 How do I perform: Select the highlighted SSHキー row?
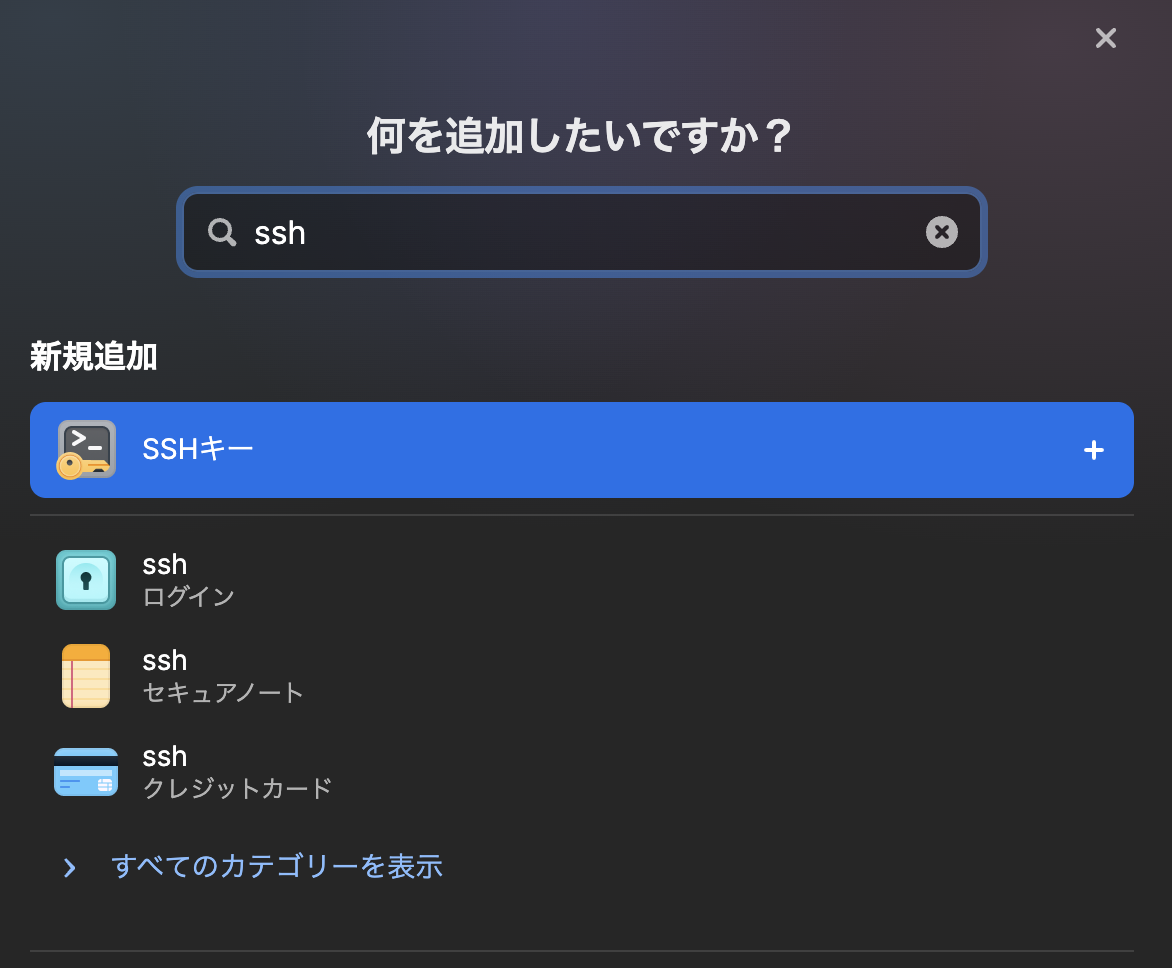[x=580, y=450]
